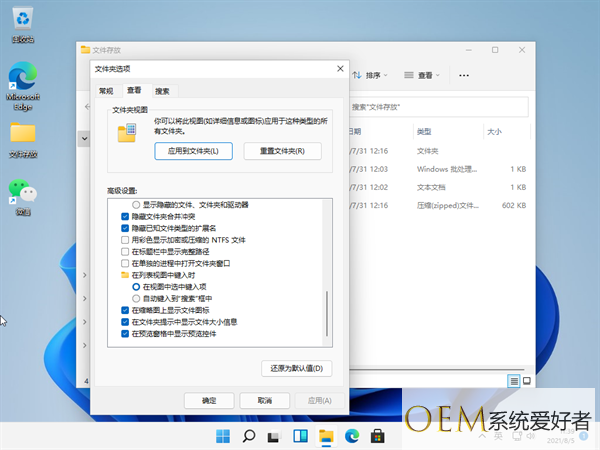Open Microsoft Edge desktop shortcut
600x450 pixels.
[22, 80]
